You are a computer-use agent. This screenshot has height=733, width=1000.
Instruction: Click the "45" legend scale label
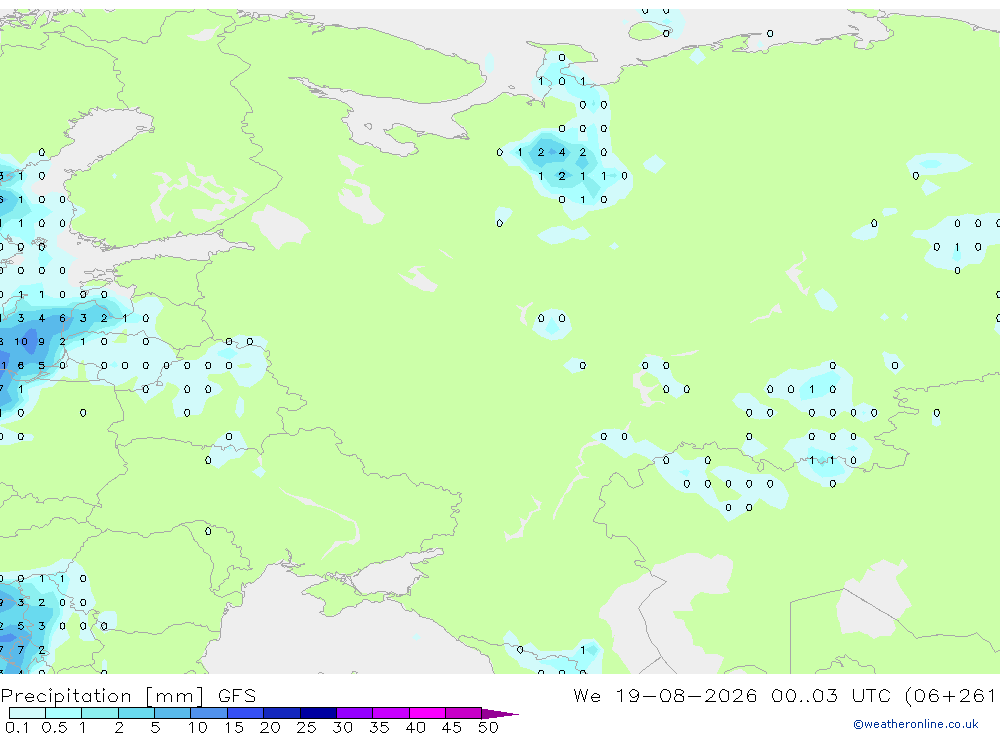point(452,727)
